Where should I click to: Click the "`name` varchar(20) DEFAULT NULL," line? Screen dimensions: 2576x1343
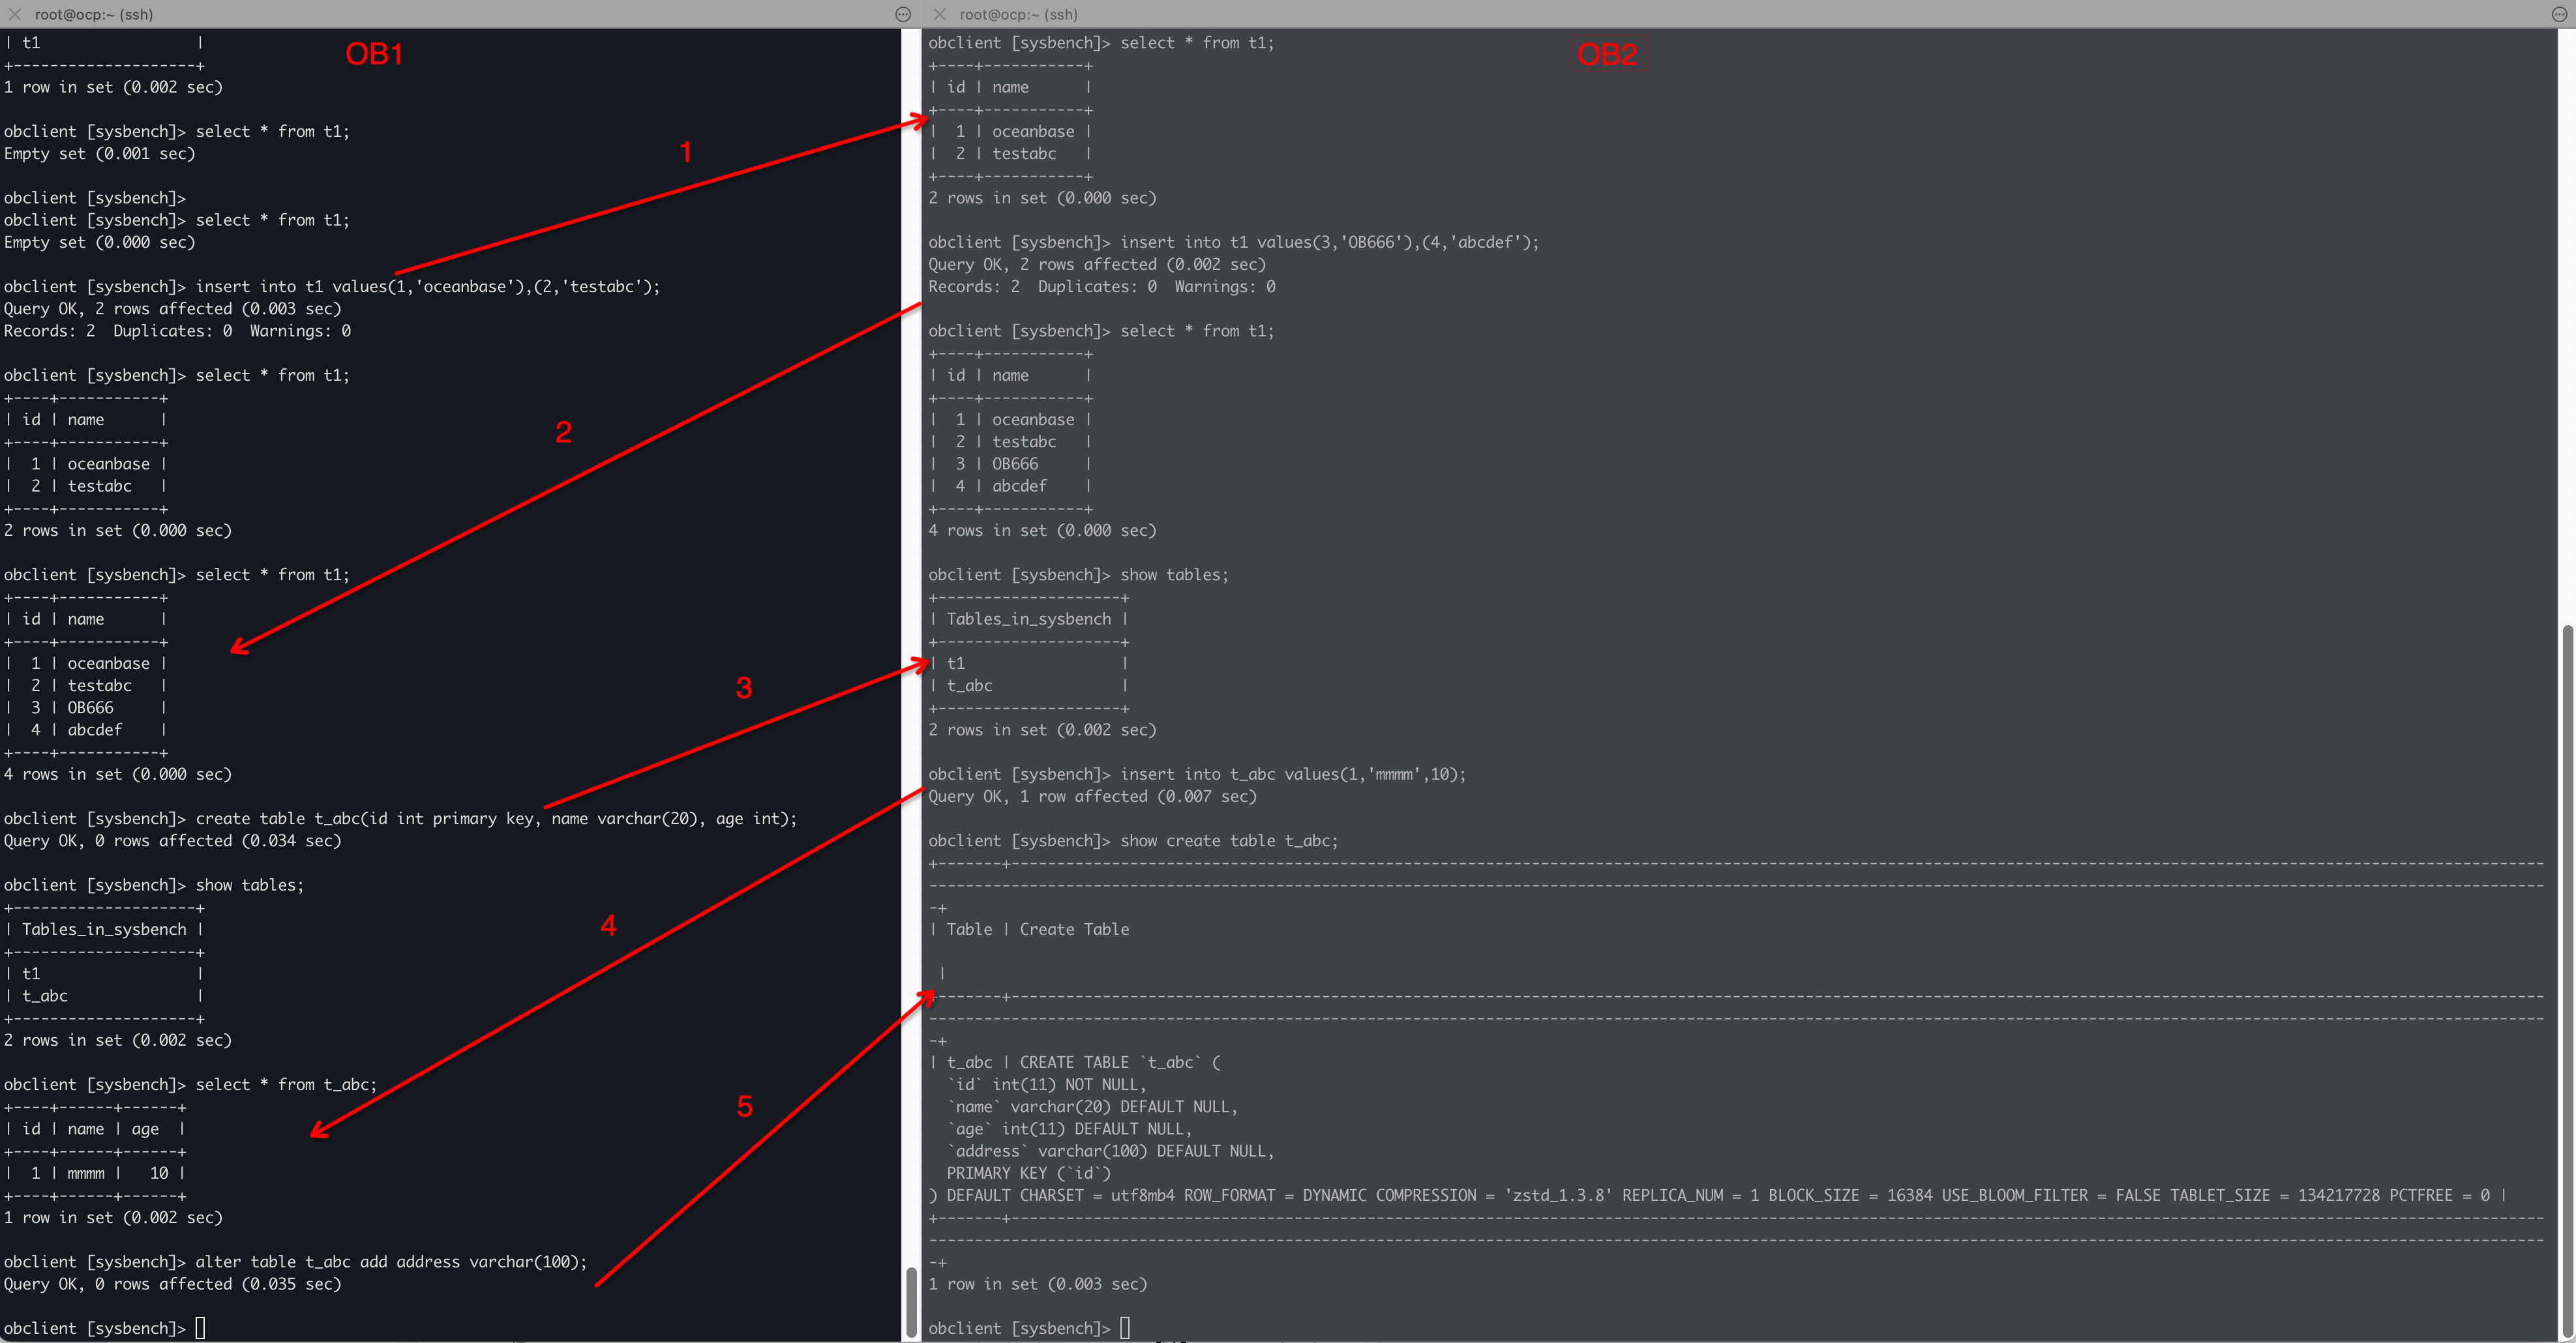click(1093, 1107)
